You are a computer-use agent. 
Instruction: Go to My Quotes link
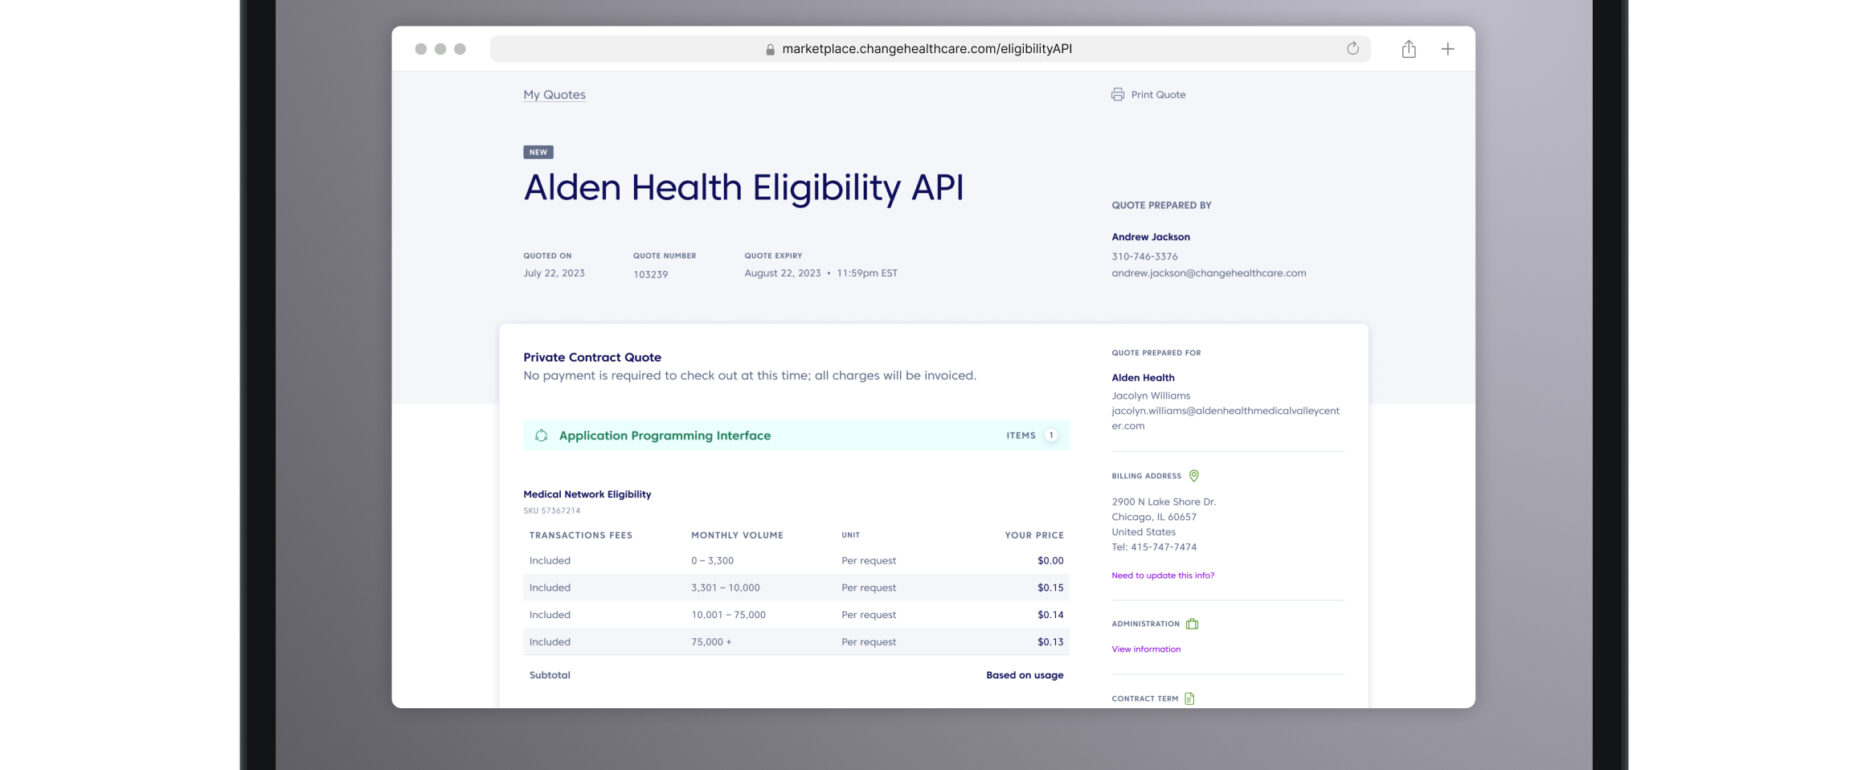point(554,95)
